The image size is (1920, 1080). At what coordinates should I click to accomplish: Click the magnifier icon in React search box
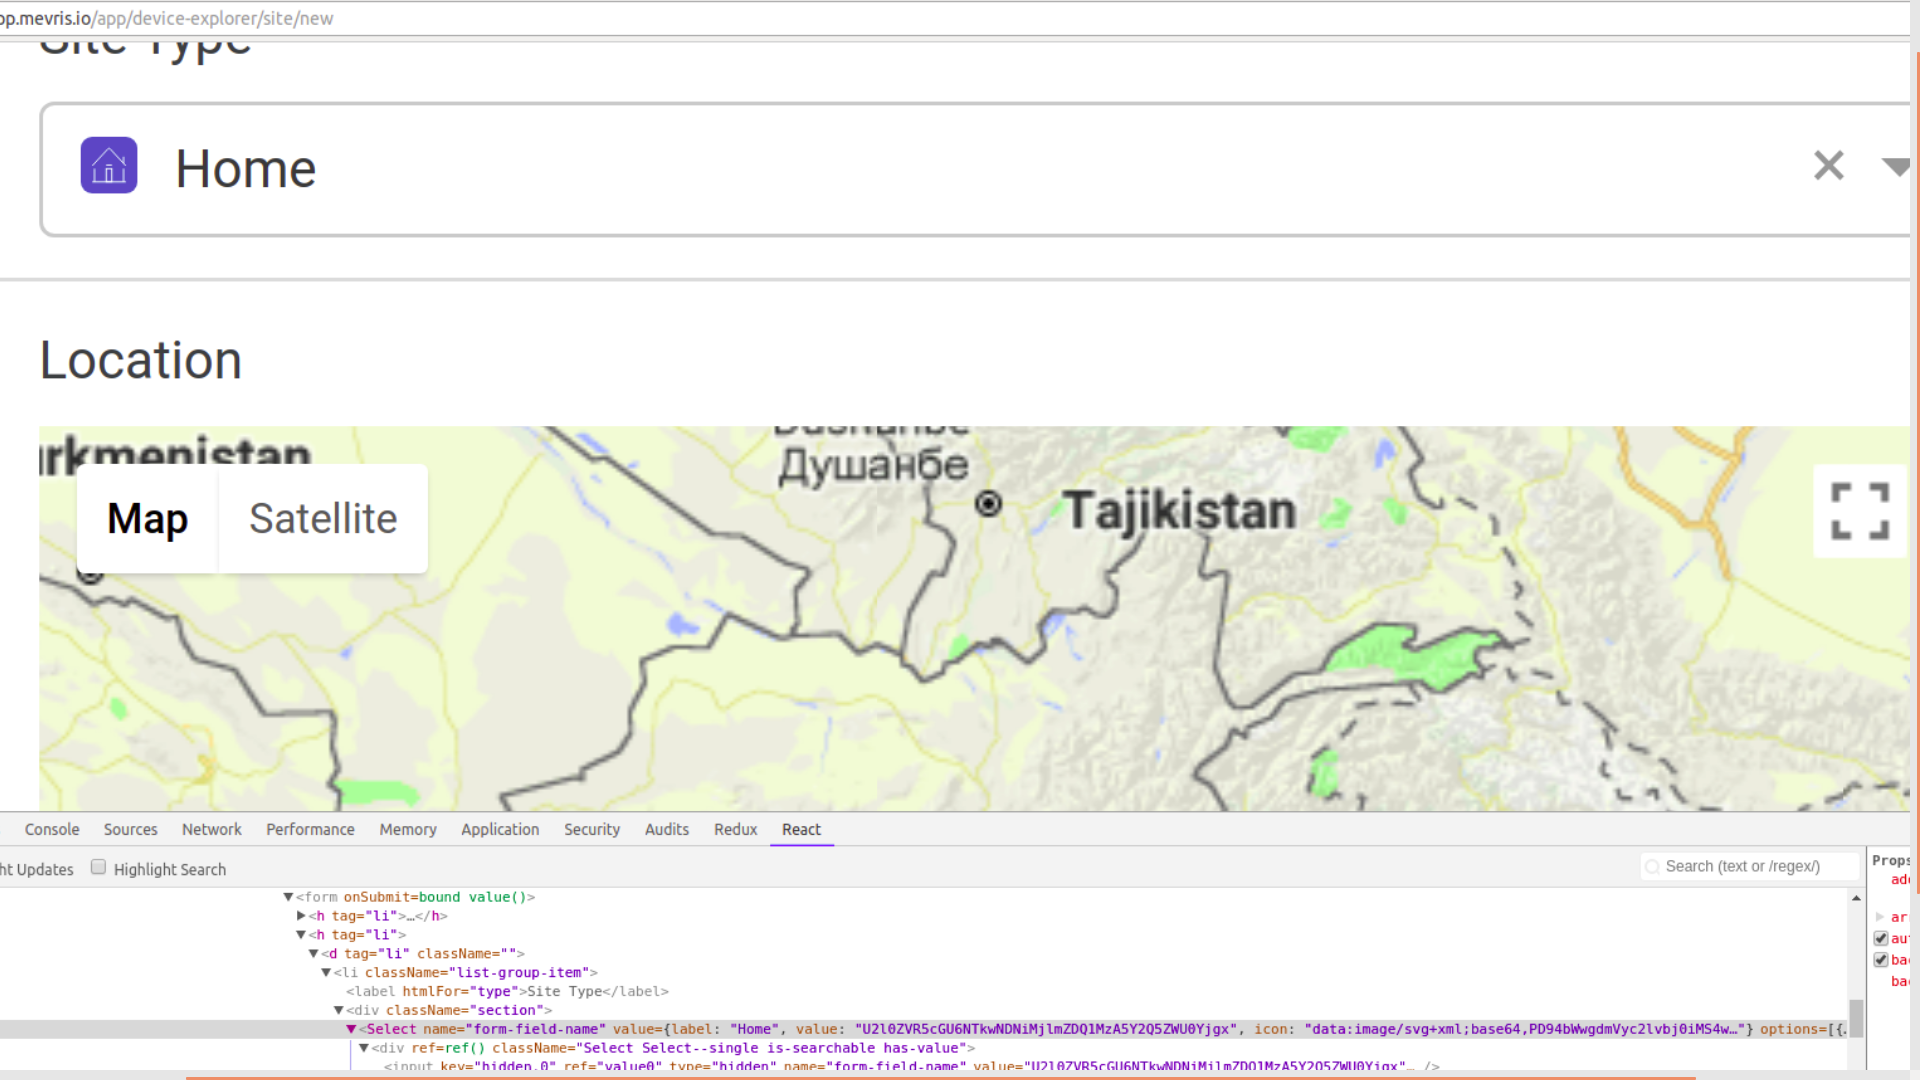point(1652,867)
